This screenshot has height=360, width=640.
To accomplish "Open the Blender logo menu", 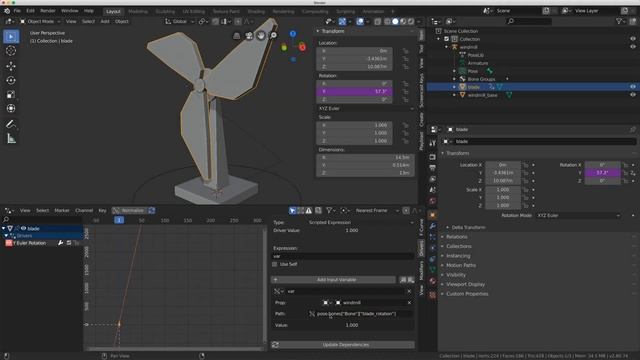I will (x=7, y=11).
